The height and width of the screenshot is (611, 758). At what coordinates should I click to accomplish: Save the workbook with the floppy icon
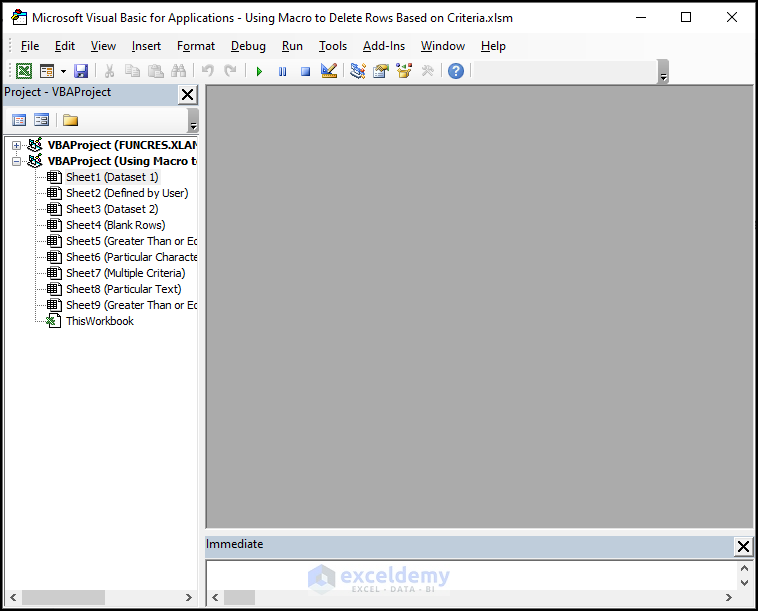click(x=81, y=71)
